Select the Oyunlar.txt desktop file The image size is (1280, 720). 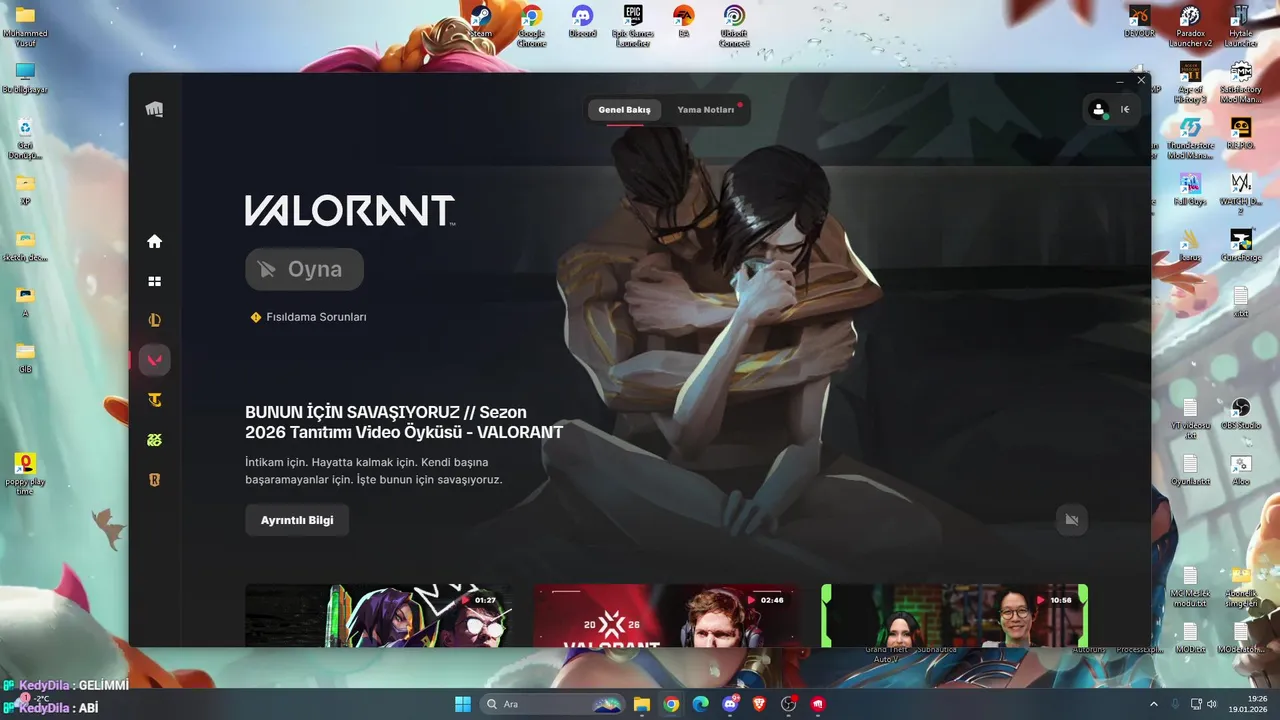coord(1190,471)
